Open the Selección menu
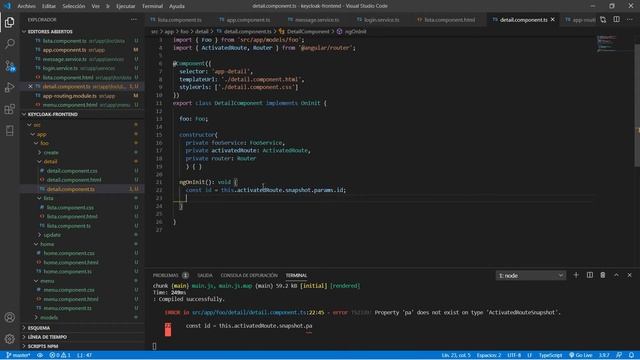This screenshot has height=360, width=640. click(x=73, y=6)
